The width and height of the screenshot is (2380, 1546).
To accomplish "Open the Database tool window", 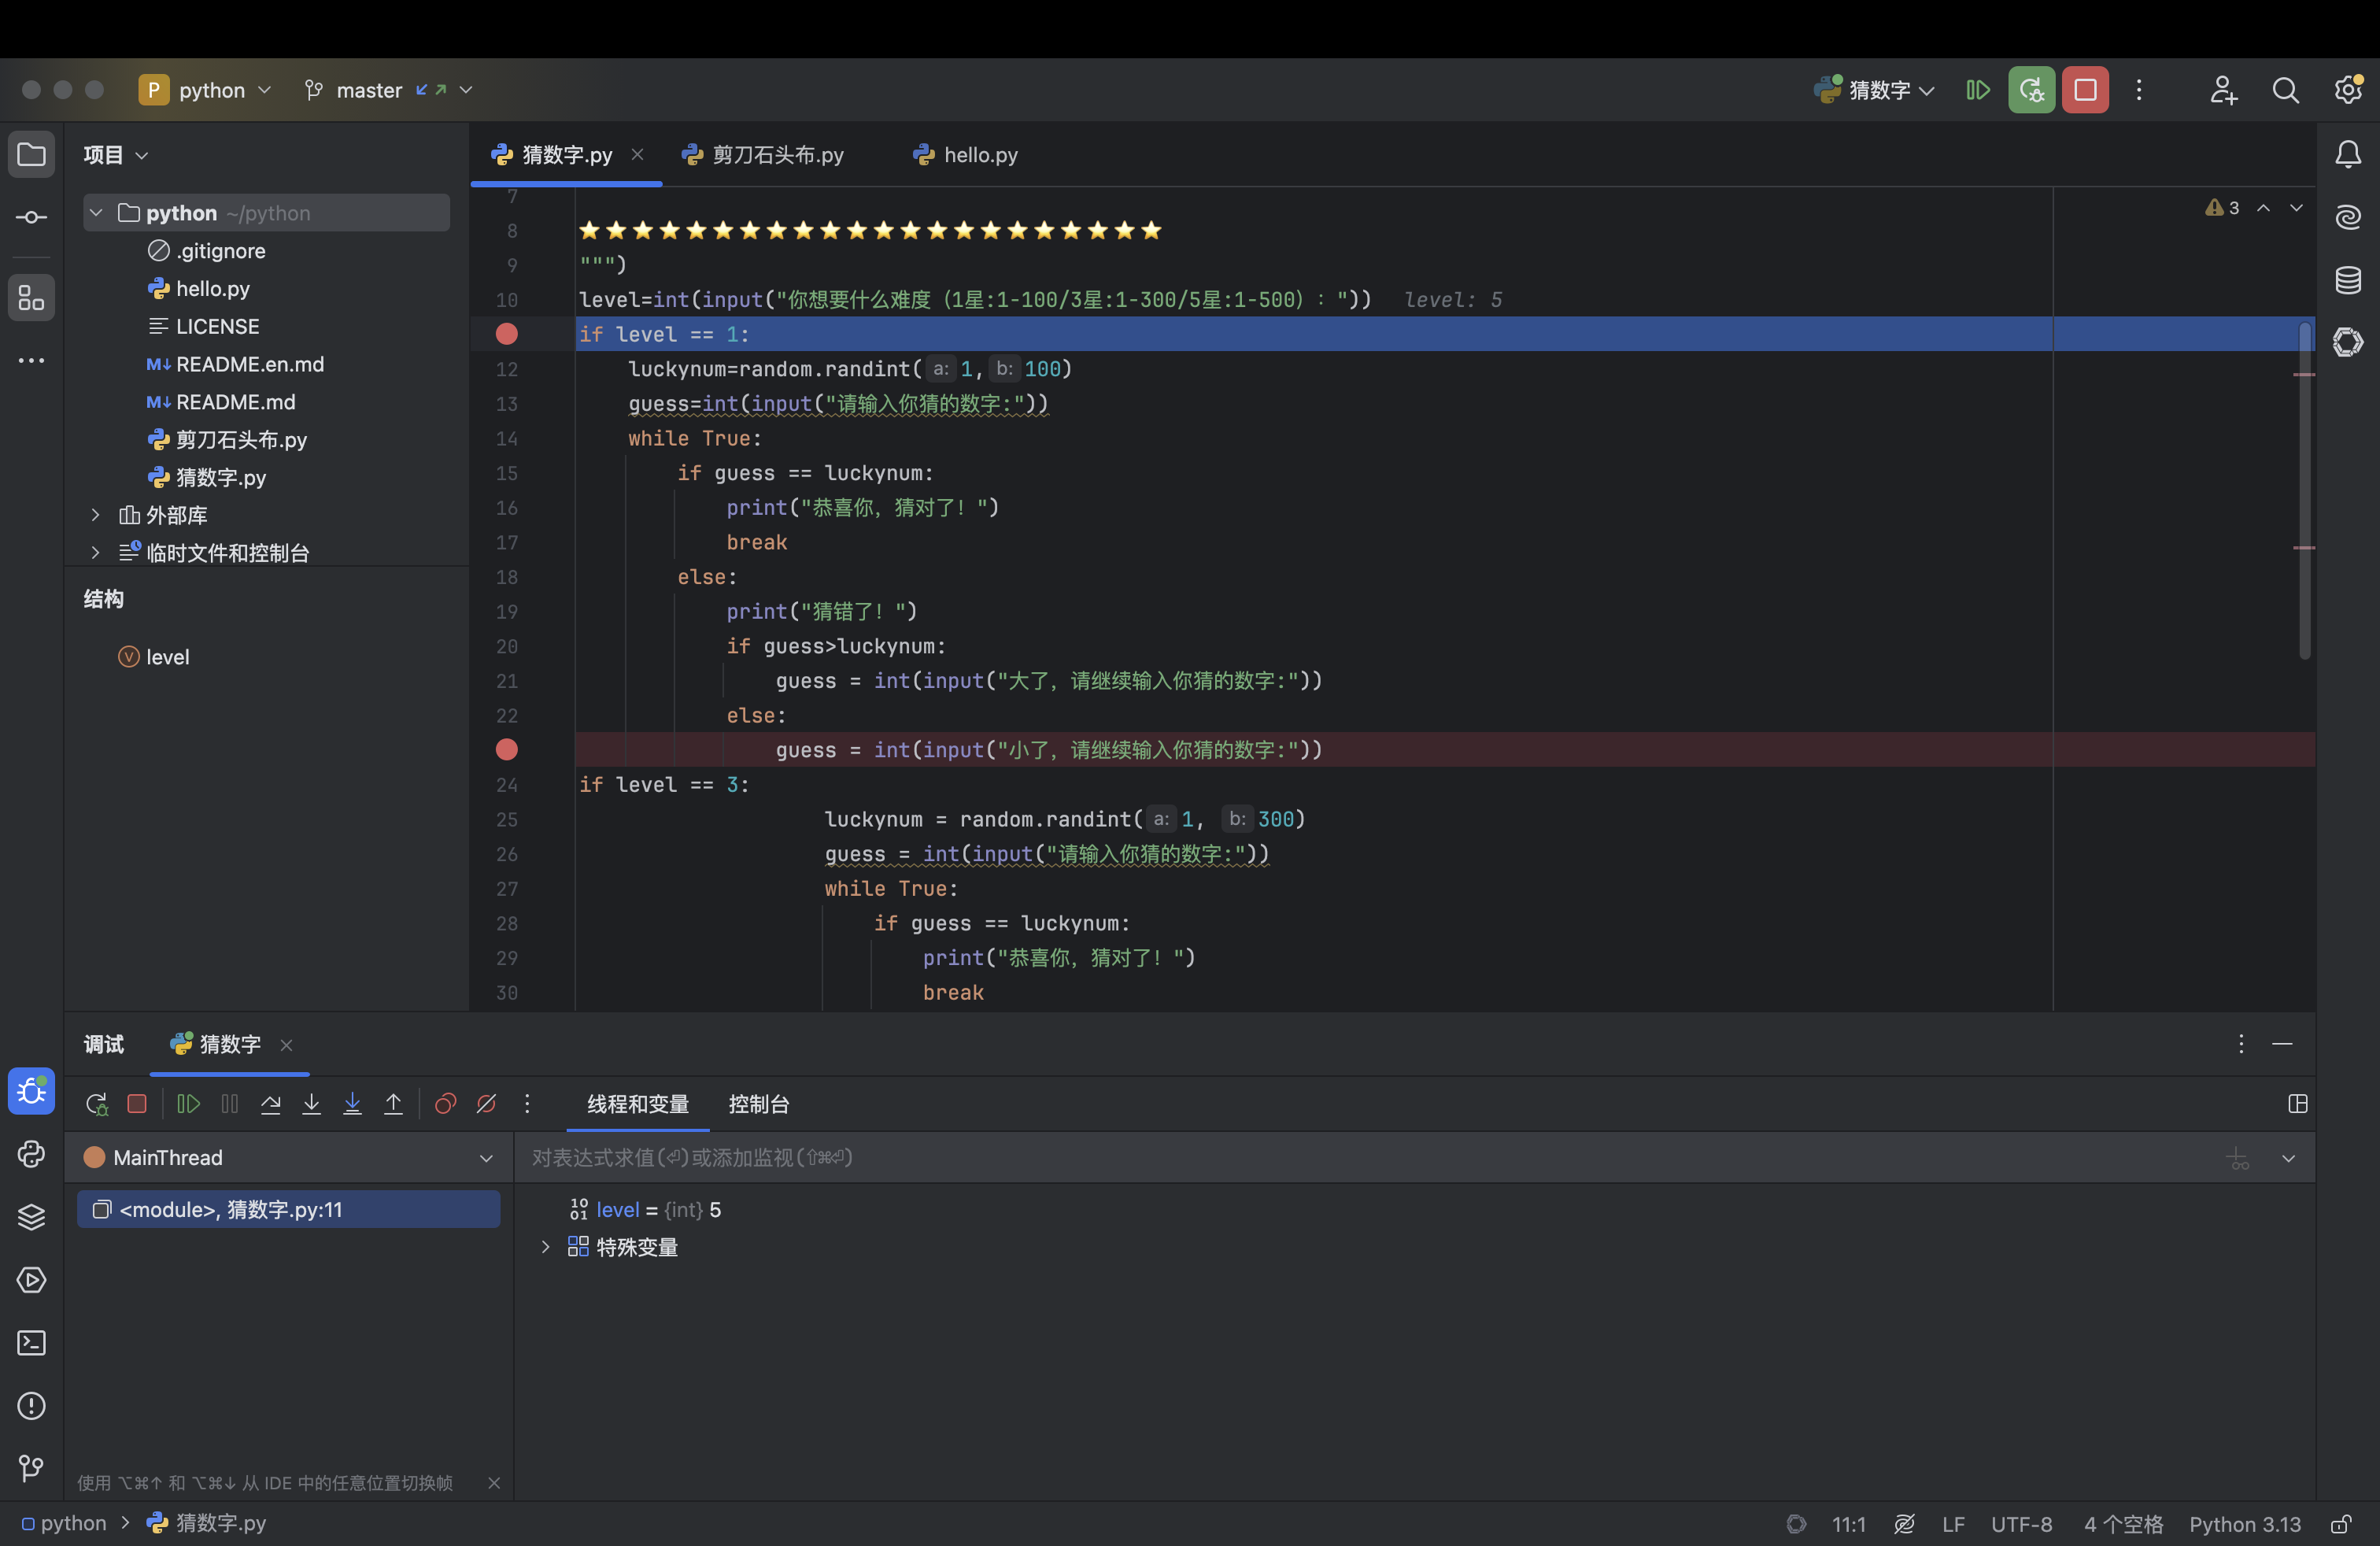I will [2347, 280].
